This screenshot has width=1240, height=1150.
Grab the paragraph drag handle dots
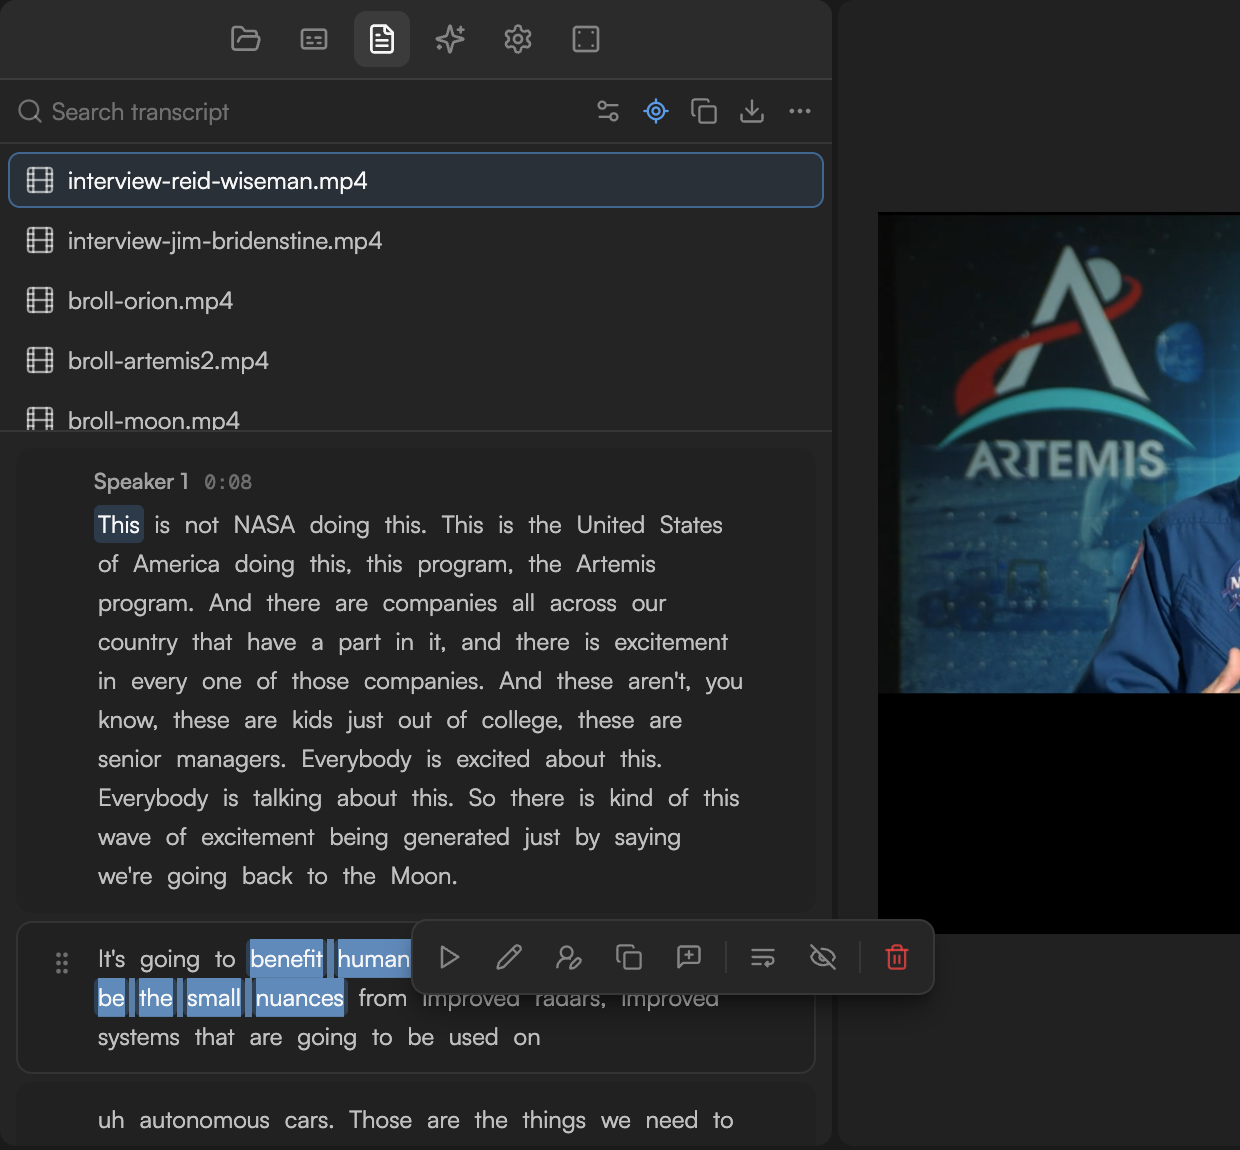62,962
